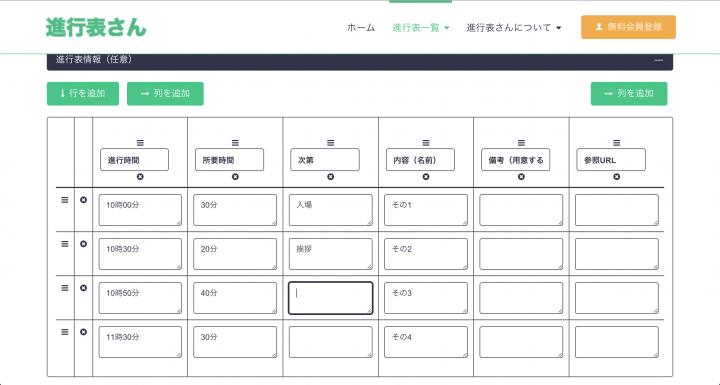Delete the 所要時間 column with its x icon
Screen dimensions: 720x385
235,177
